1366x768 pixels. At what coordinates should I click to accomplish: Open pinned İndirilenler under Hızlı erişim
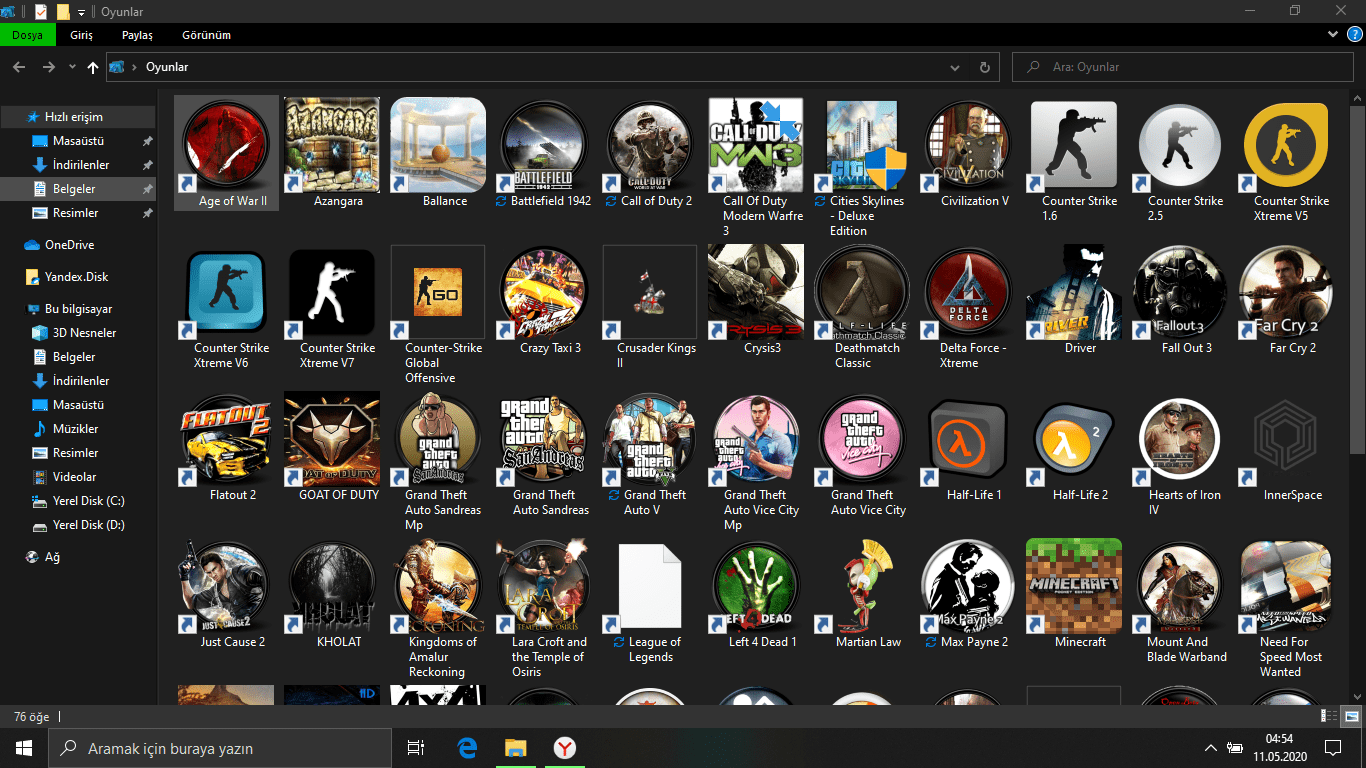pyautogui.click(x=78, y=165)
